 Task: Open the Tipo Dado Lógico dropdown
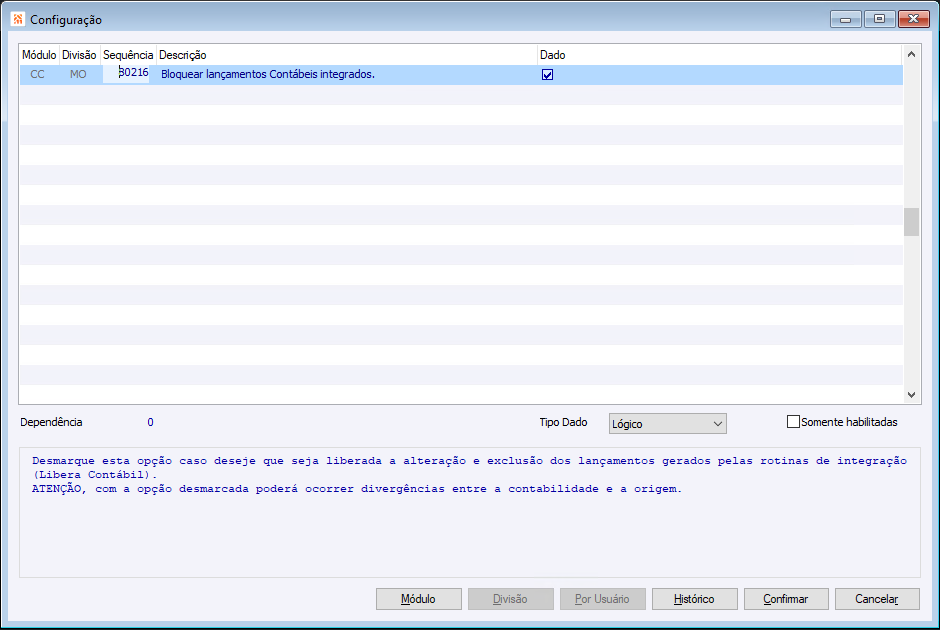667,424
